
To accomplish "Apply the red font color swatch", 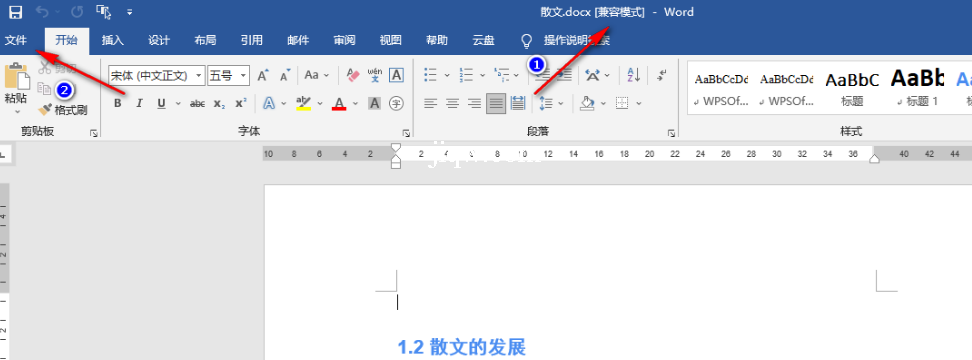I will [338, 103].
